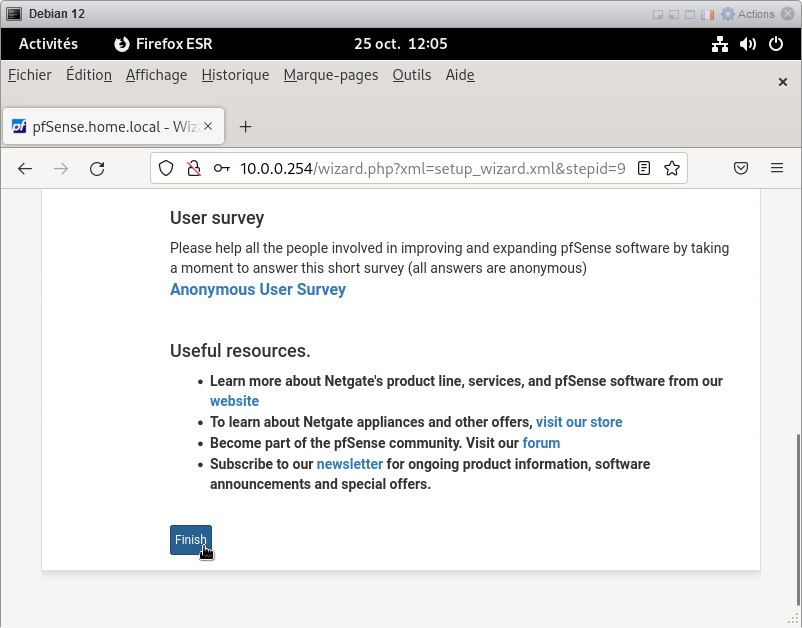Open the Pocket save icon
The image size is (802, 628).
tap(741, 168)
